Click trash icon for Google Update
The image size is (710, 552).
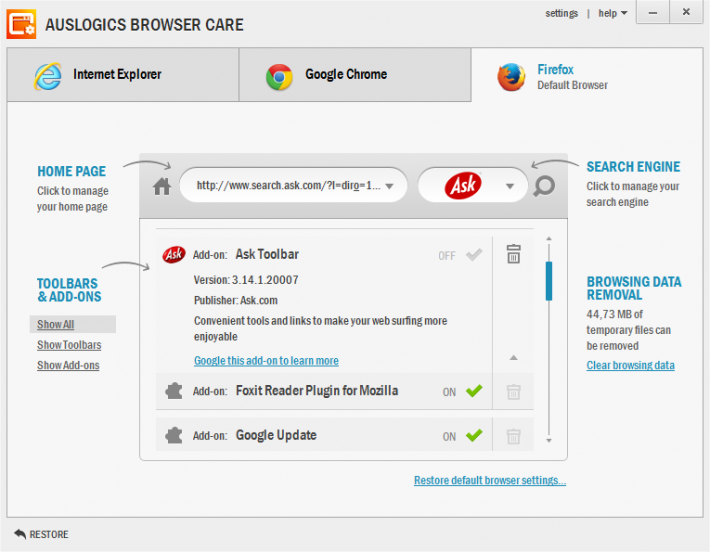[x=513, y=437]
